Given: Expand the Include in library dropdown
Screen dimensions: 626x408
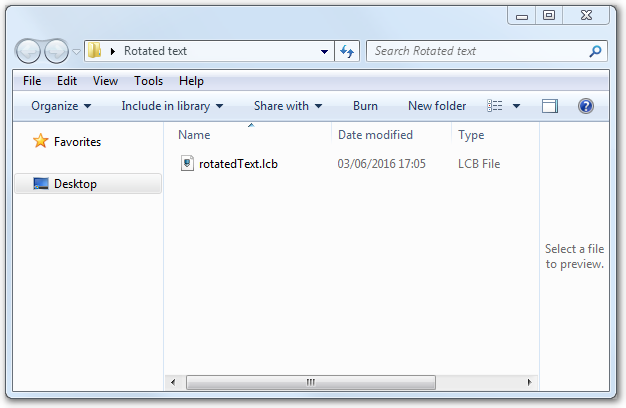Looking at the screenshot, I should 172,106.
